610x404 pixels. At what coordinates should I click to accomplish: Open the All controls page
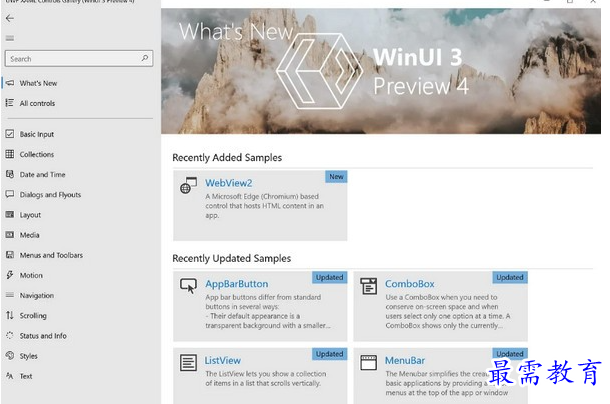point(37,104)
